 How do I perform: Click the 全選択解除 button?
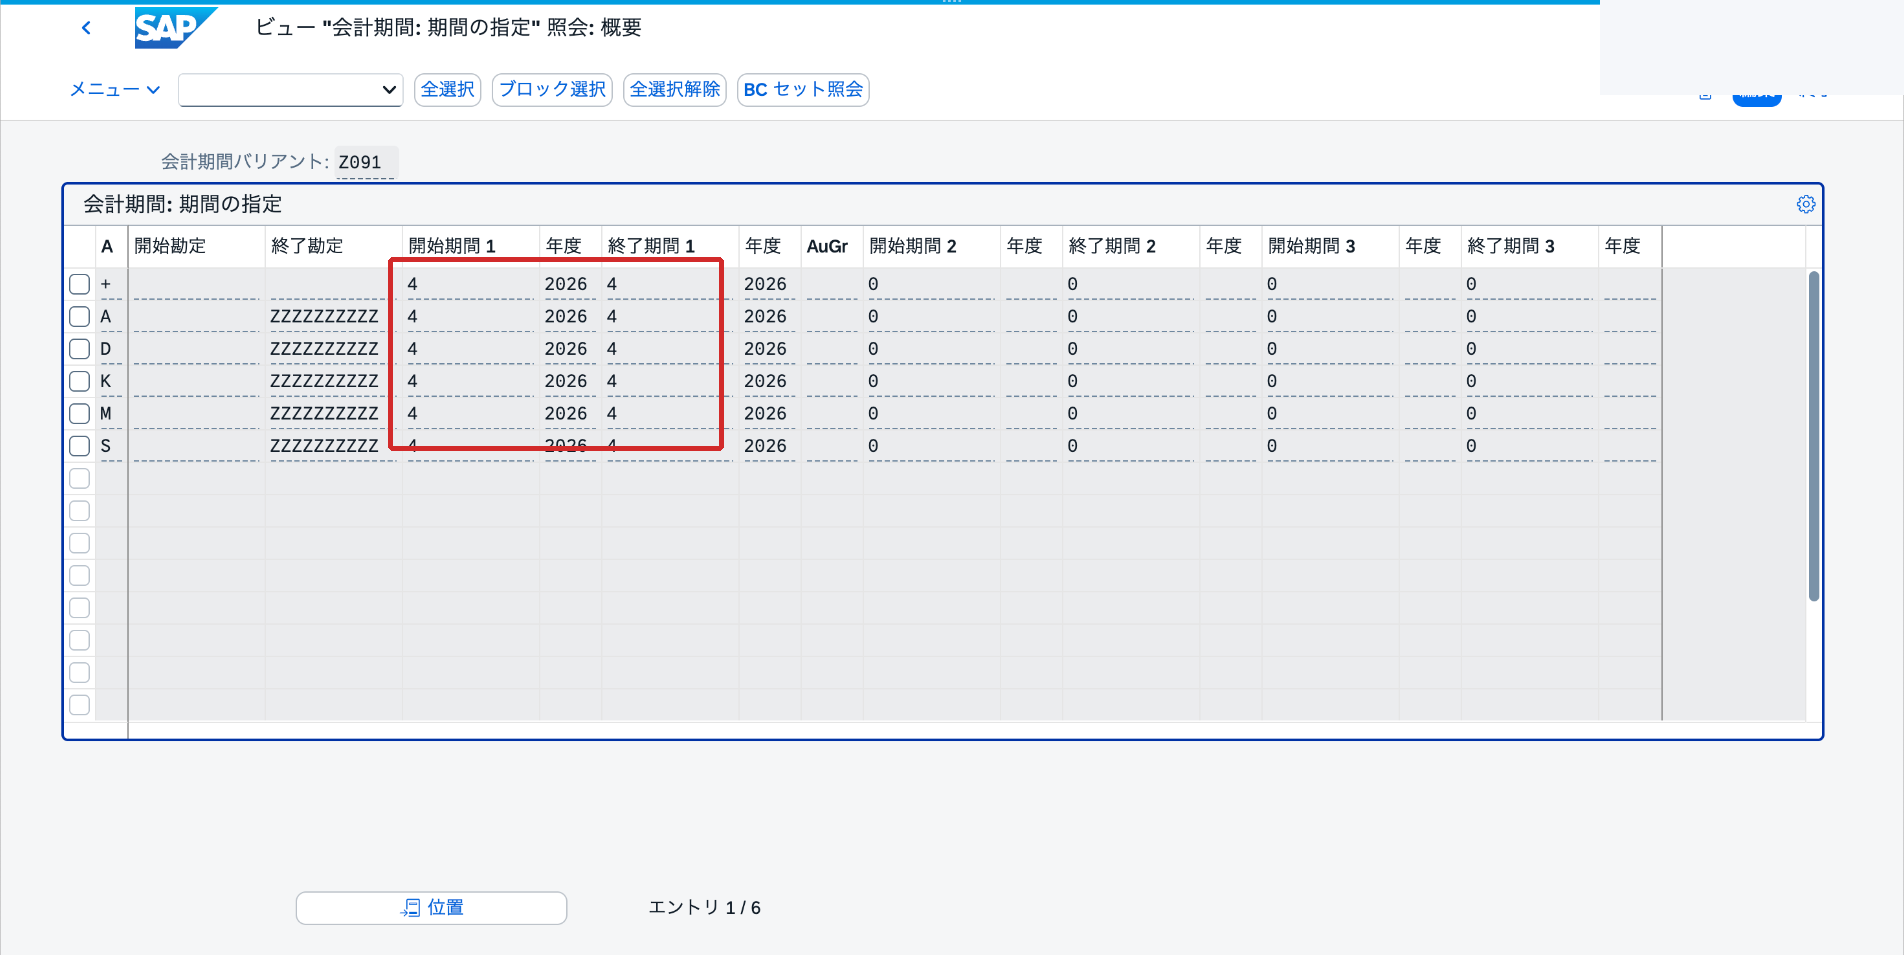tap(675, 89)
